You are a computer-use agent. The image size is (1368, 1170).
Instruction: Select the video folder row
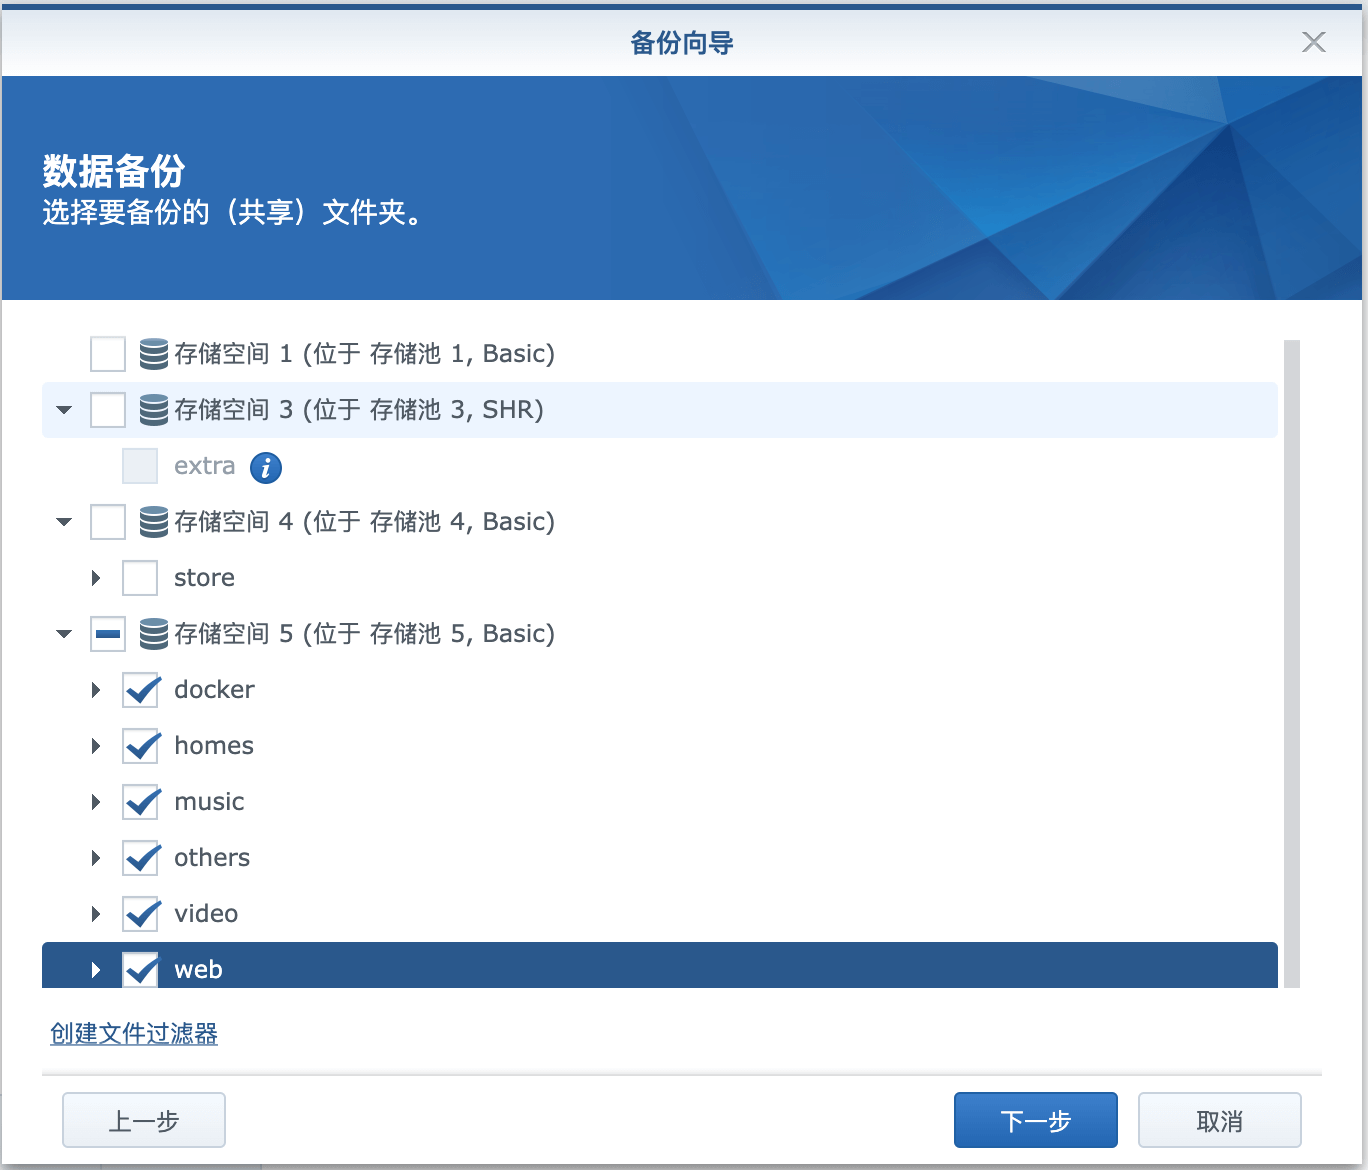pos(206,914)
